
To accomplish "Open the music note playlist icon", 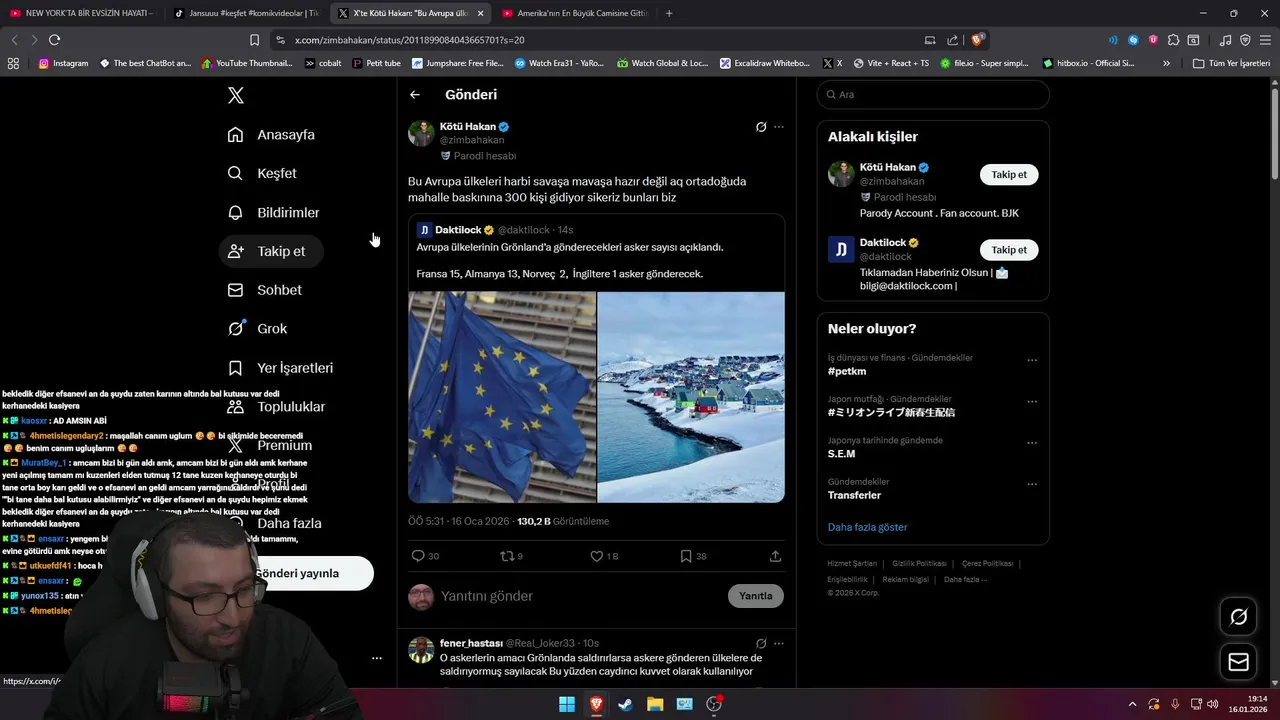I will coord(1225,40).
